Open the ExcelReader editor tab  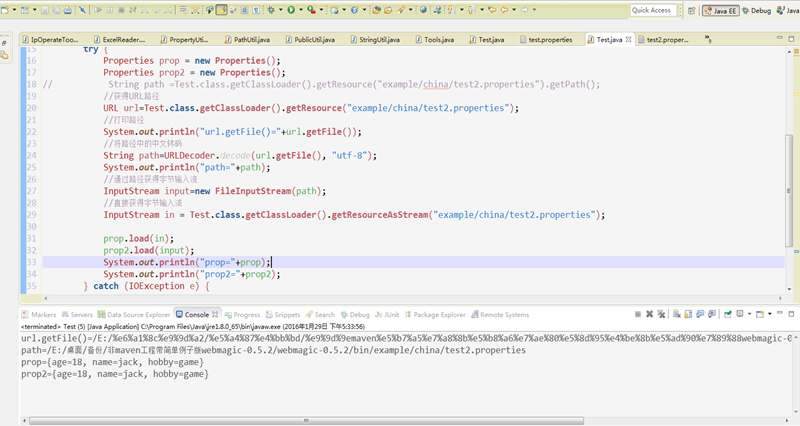119,39
